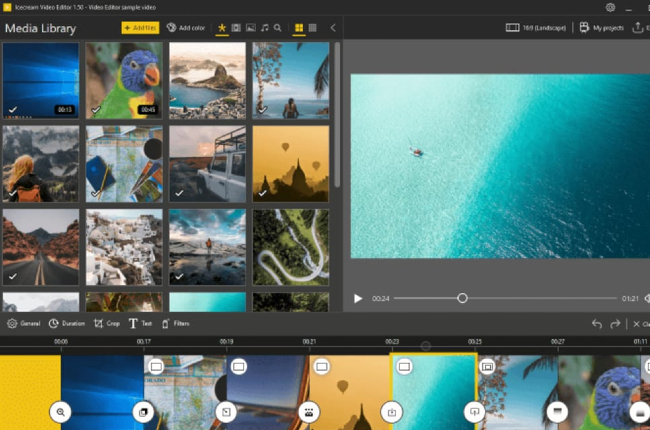Click the aerial ocean image in preview
Image resolution: width=650 pixels, height=430 pixels.
(500, 166)
